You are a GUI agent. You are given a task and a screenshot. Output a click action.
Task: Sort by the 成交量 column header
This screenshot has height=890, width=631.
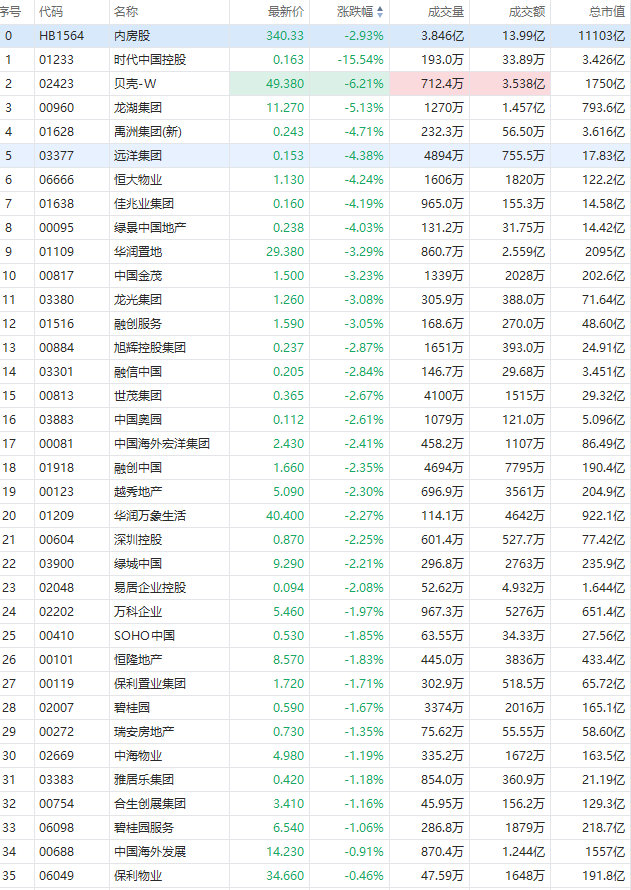coord(446,12)
